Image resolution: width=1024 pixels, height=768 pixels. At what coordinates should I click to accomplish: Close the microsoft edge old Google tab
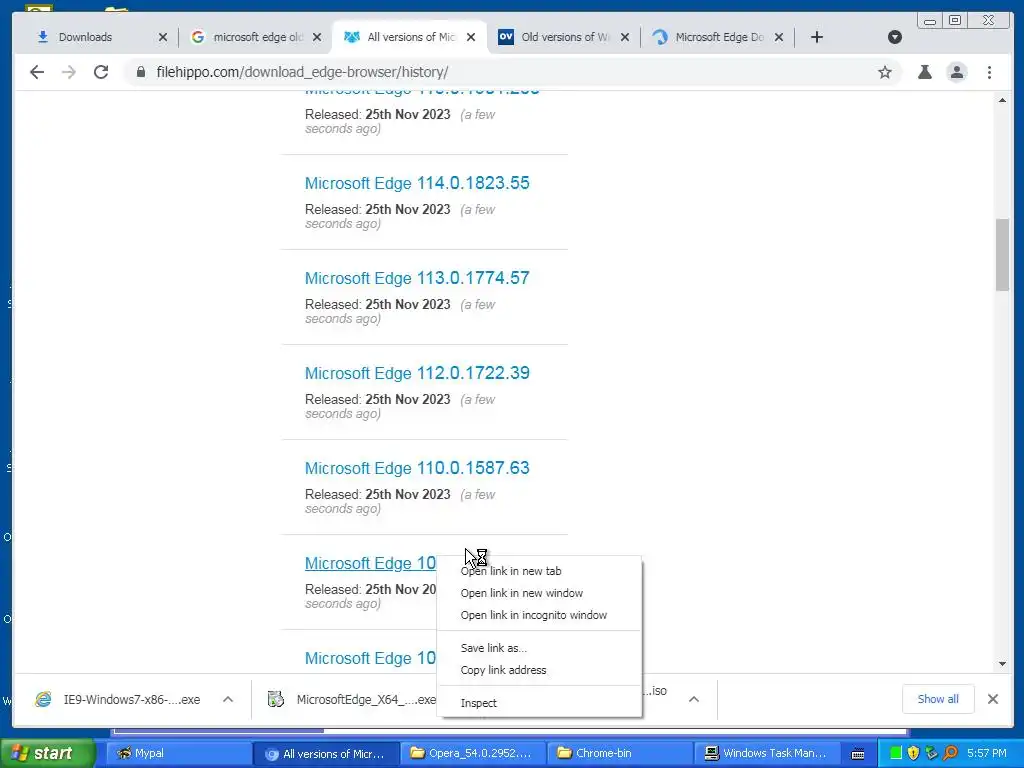coord(317,37)
